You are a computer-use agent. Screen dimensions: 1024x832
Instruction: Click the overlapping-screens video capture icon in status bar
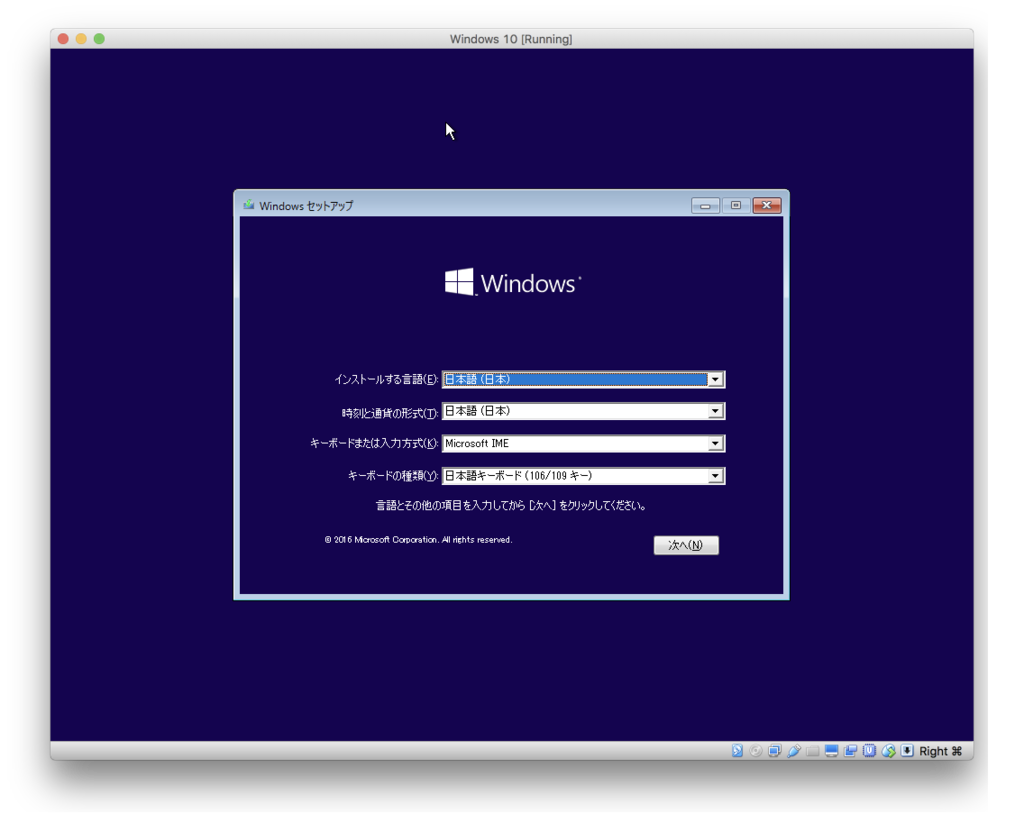[850, 751]
